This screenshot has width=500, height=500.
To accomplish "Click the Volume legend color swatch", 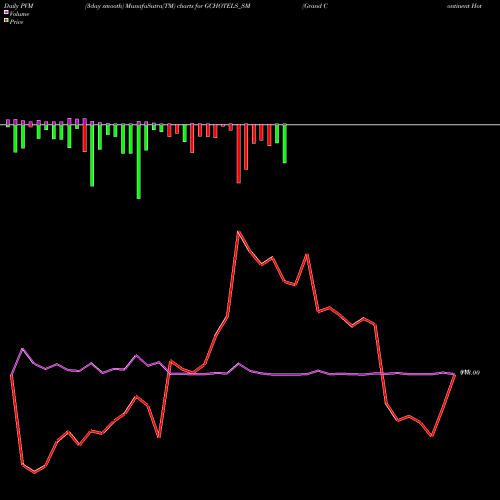I will (x=6, y=13).
